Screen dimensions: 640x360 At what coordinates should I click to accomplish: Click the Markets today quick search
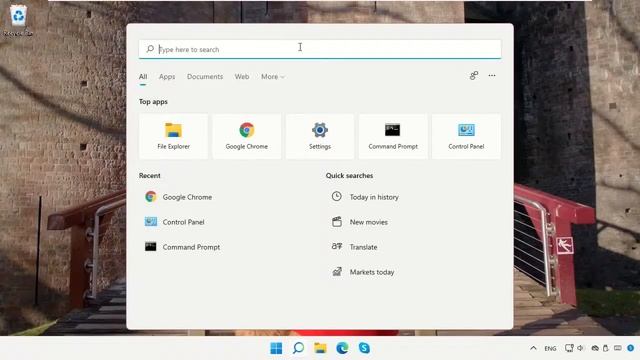point(372,272)
